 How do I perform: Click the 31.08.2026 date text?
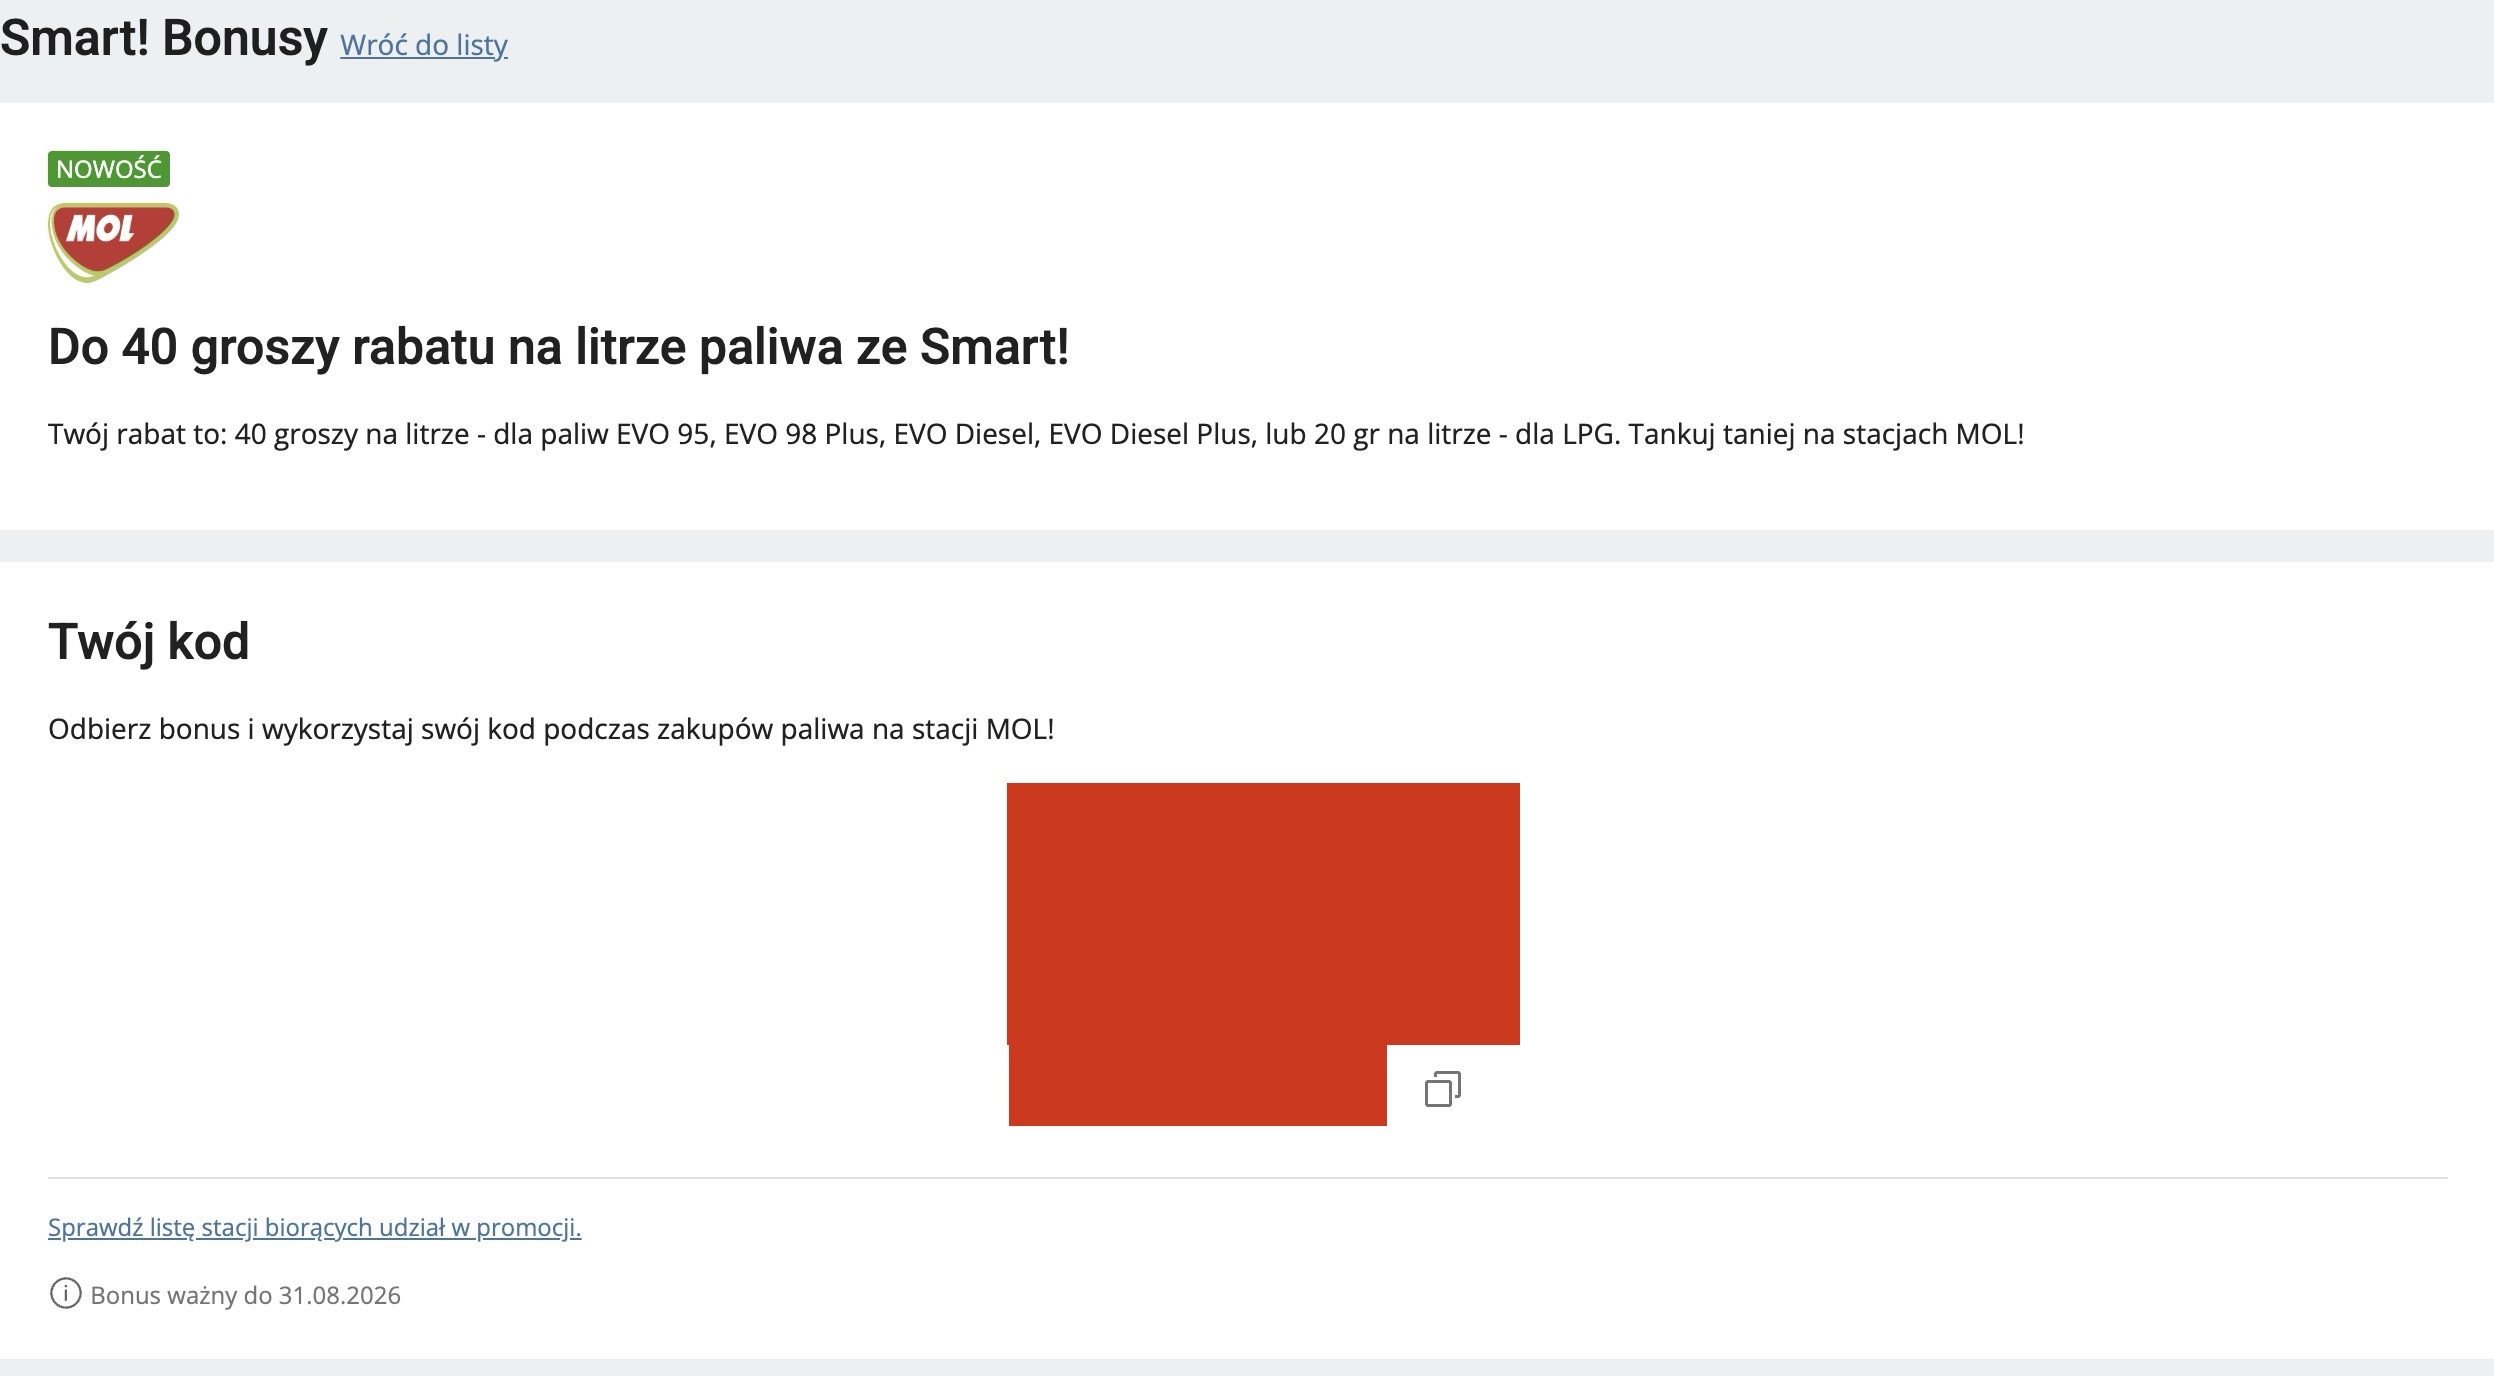[340, 1295]
